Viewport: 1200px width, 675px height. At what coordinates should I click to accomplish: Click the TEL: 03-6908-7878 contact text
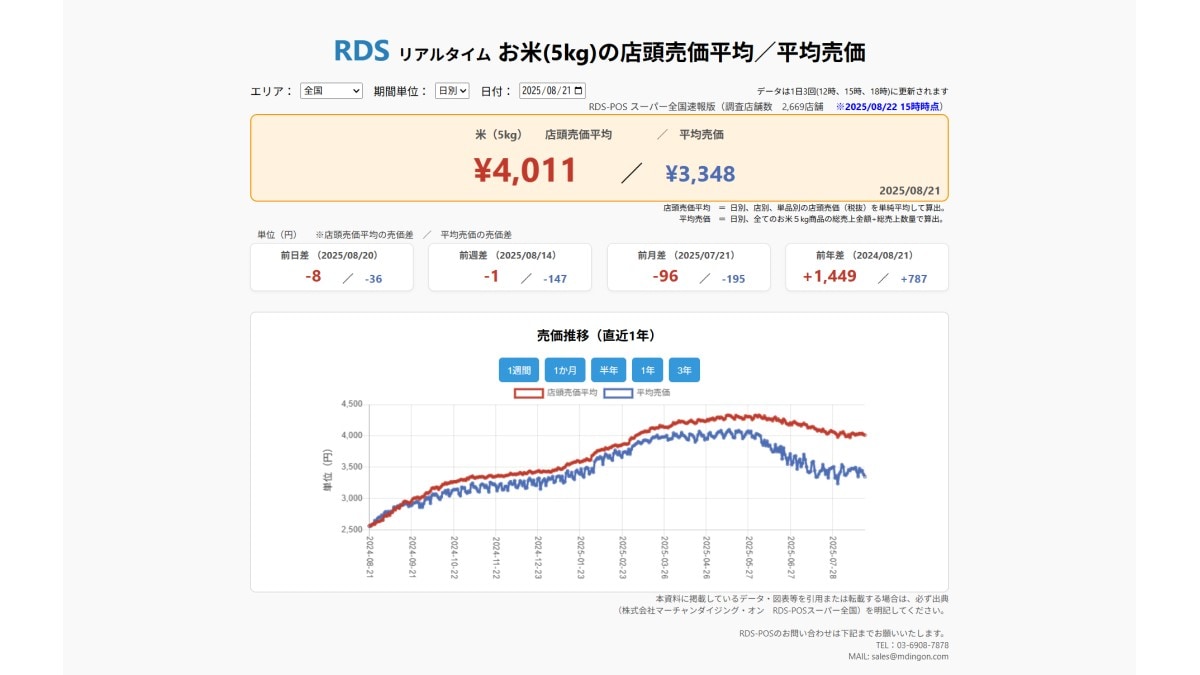[912, 645]
